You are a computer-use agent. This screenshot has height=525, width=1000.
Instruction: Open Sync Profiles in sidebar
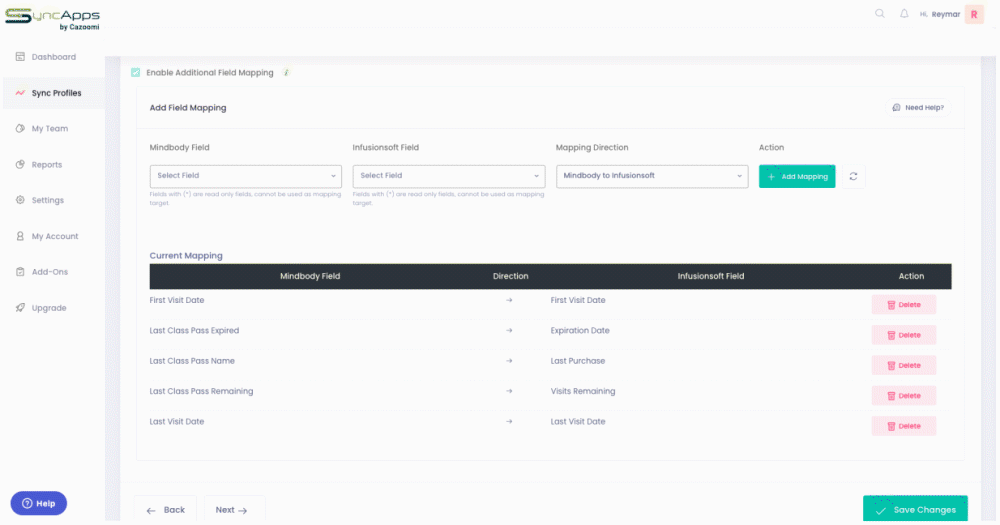(x=54, y=93)
